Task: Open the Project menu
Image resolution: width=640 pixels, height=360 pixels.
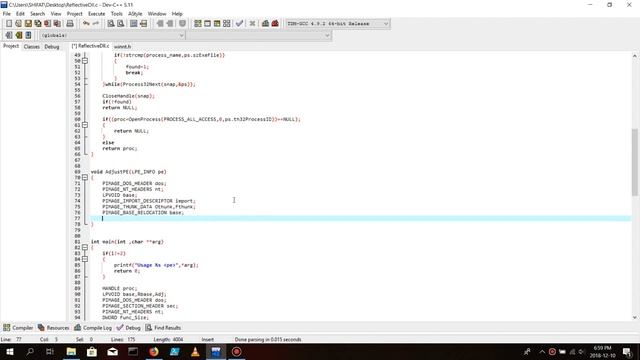Action: (x=75, y=13)
